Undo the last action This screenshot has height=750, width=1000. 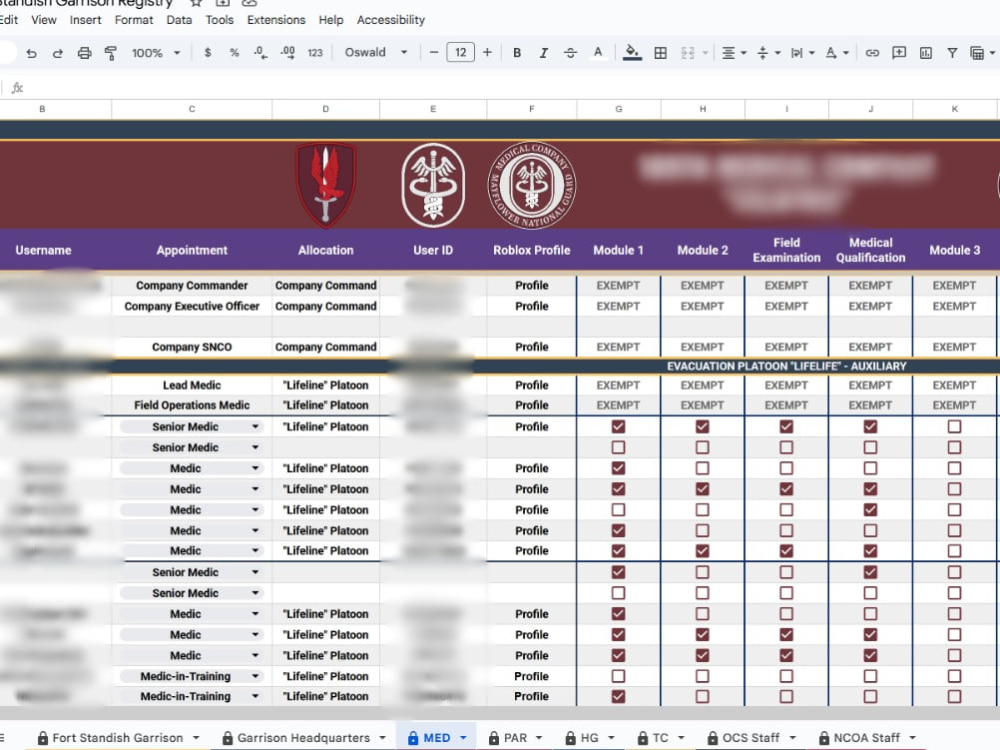pos(31,53)
